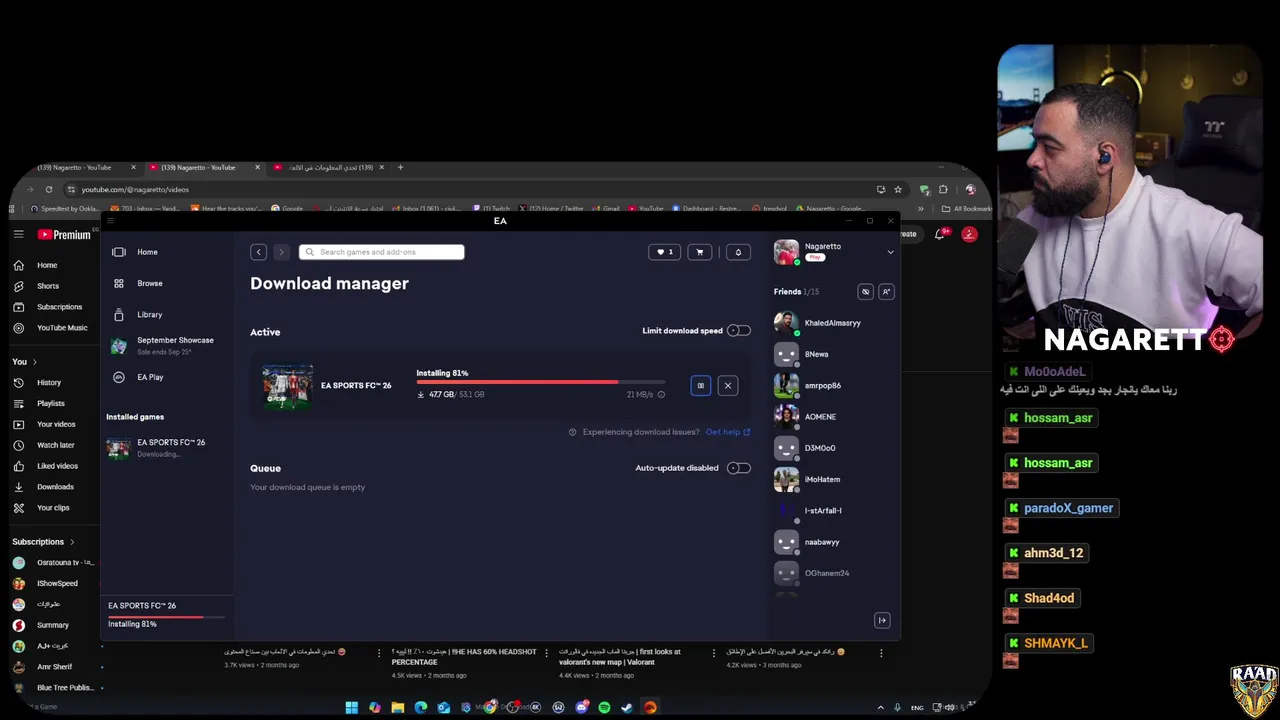The image size is (1280, 720).
Task: Open EA SPORTS FC 26 cover art in Active
Action: click(x=287, y=386)
